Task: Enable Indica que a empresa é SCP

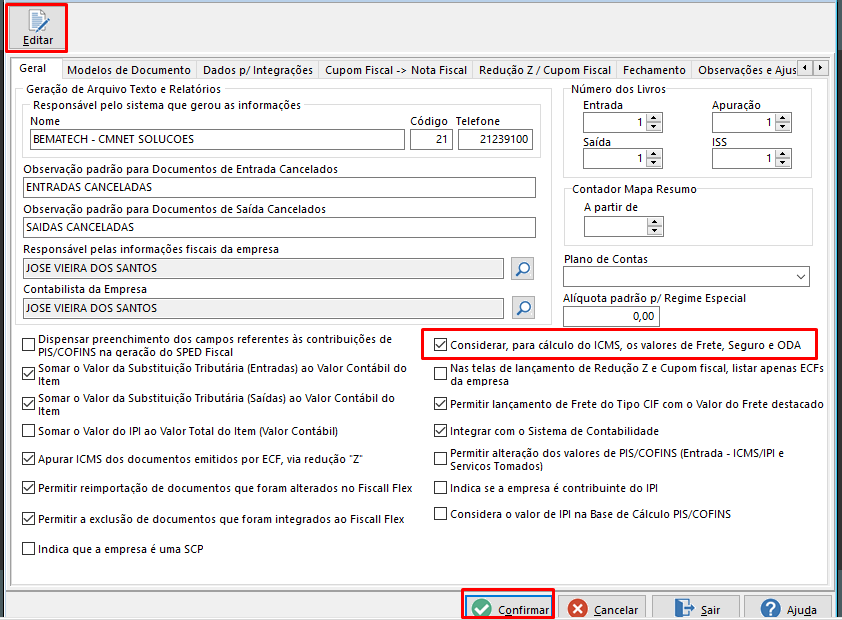Action: click(28, 549)
